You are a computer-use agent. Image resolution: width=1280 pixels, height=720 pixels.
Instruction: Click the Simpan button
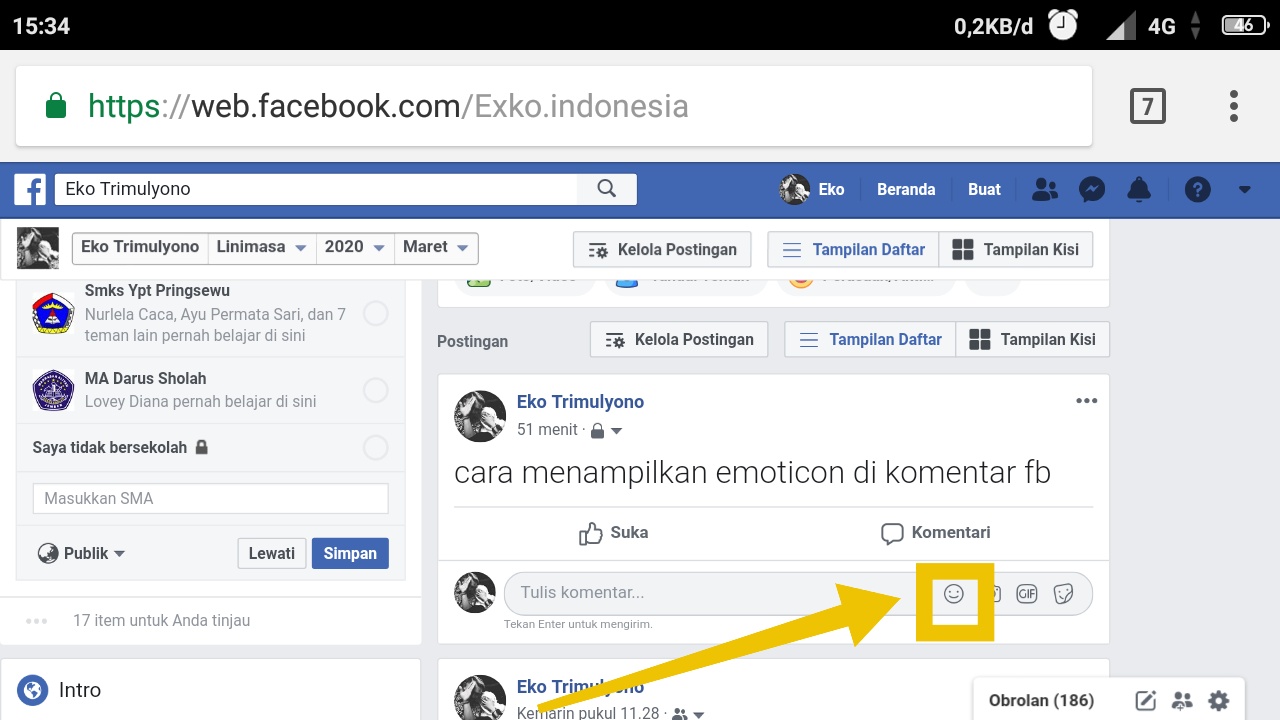(350, 553)
